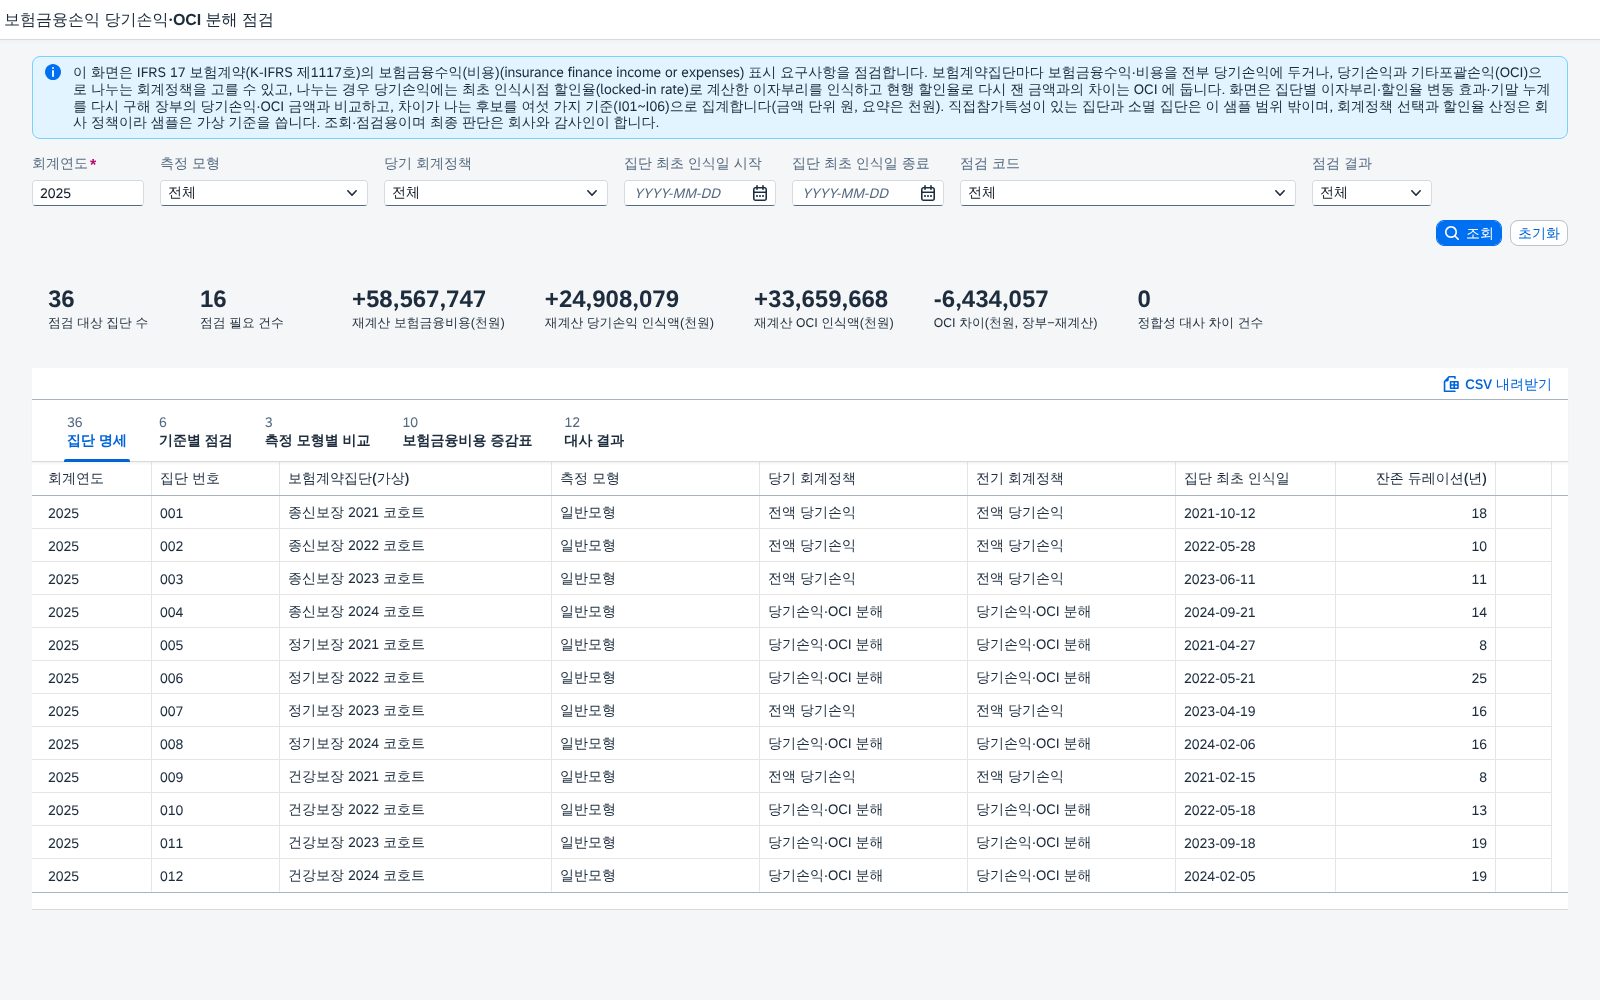Switch to the 기준별 점검 tab

pos(195,432)
